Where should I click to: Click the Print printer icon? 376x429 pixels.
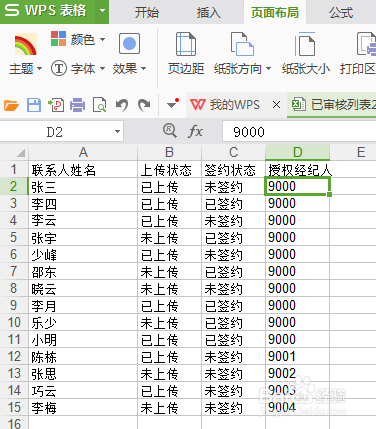[x=77, y=105]
